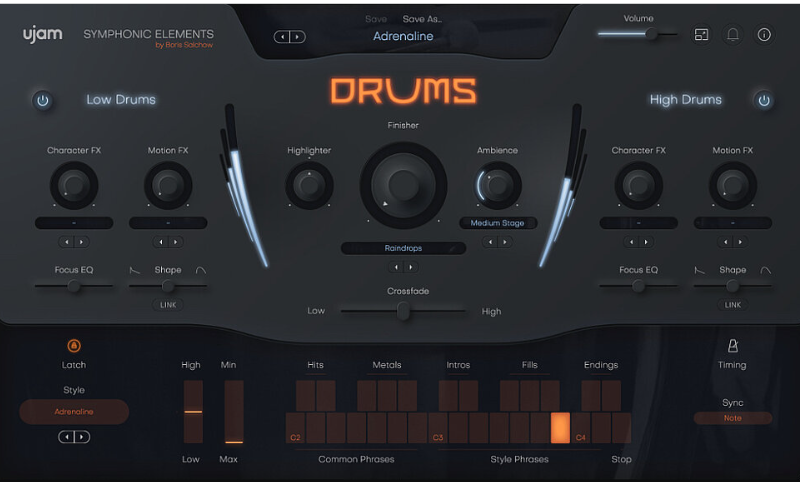Toggle the High Drums power button
The height and width of the screenshot is (482, 800).
[x=763, y=100]
